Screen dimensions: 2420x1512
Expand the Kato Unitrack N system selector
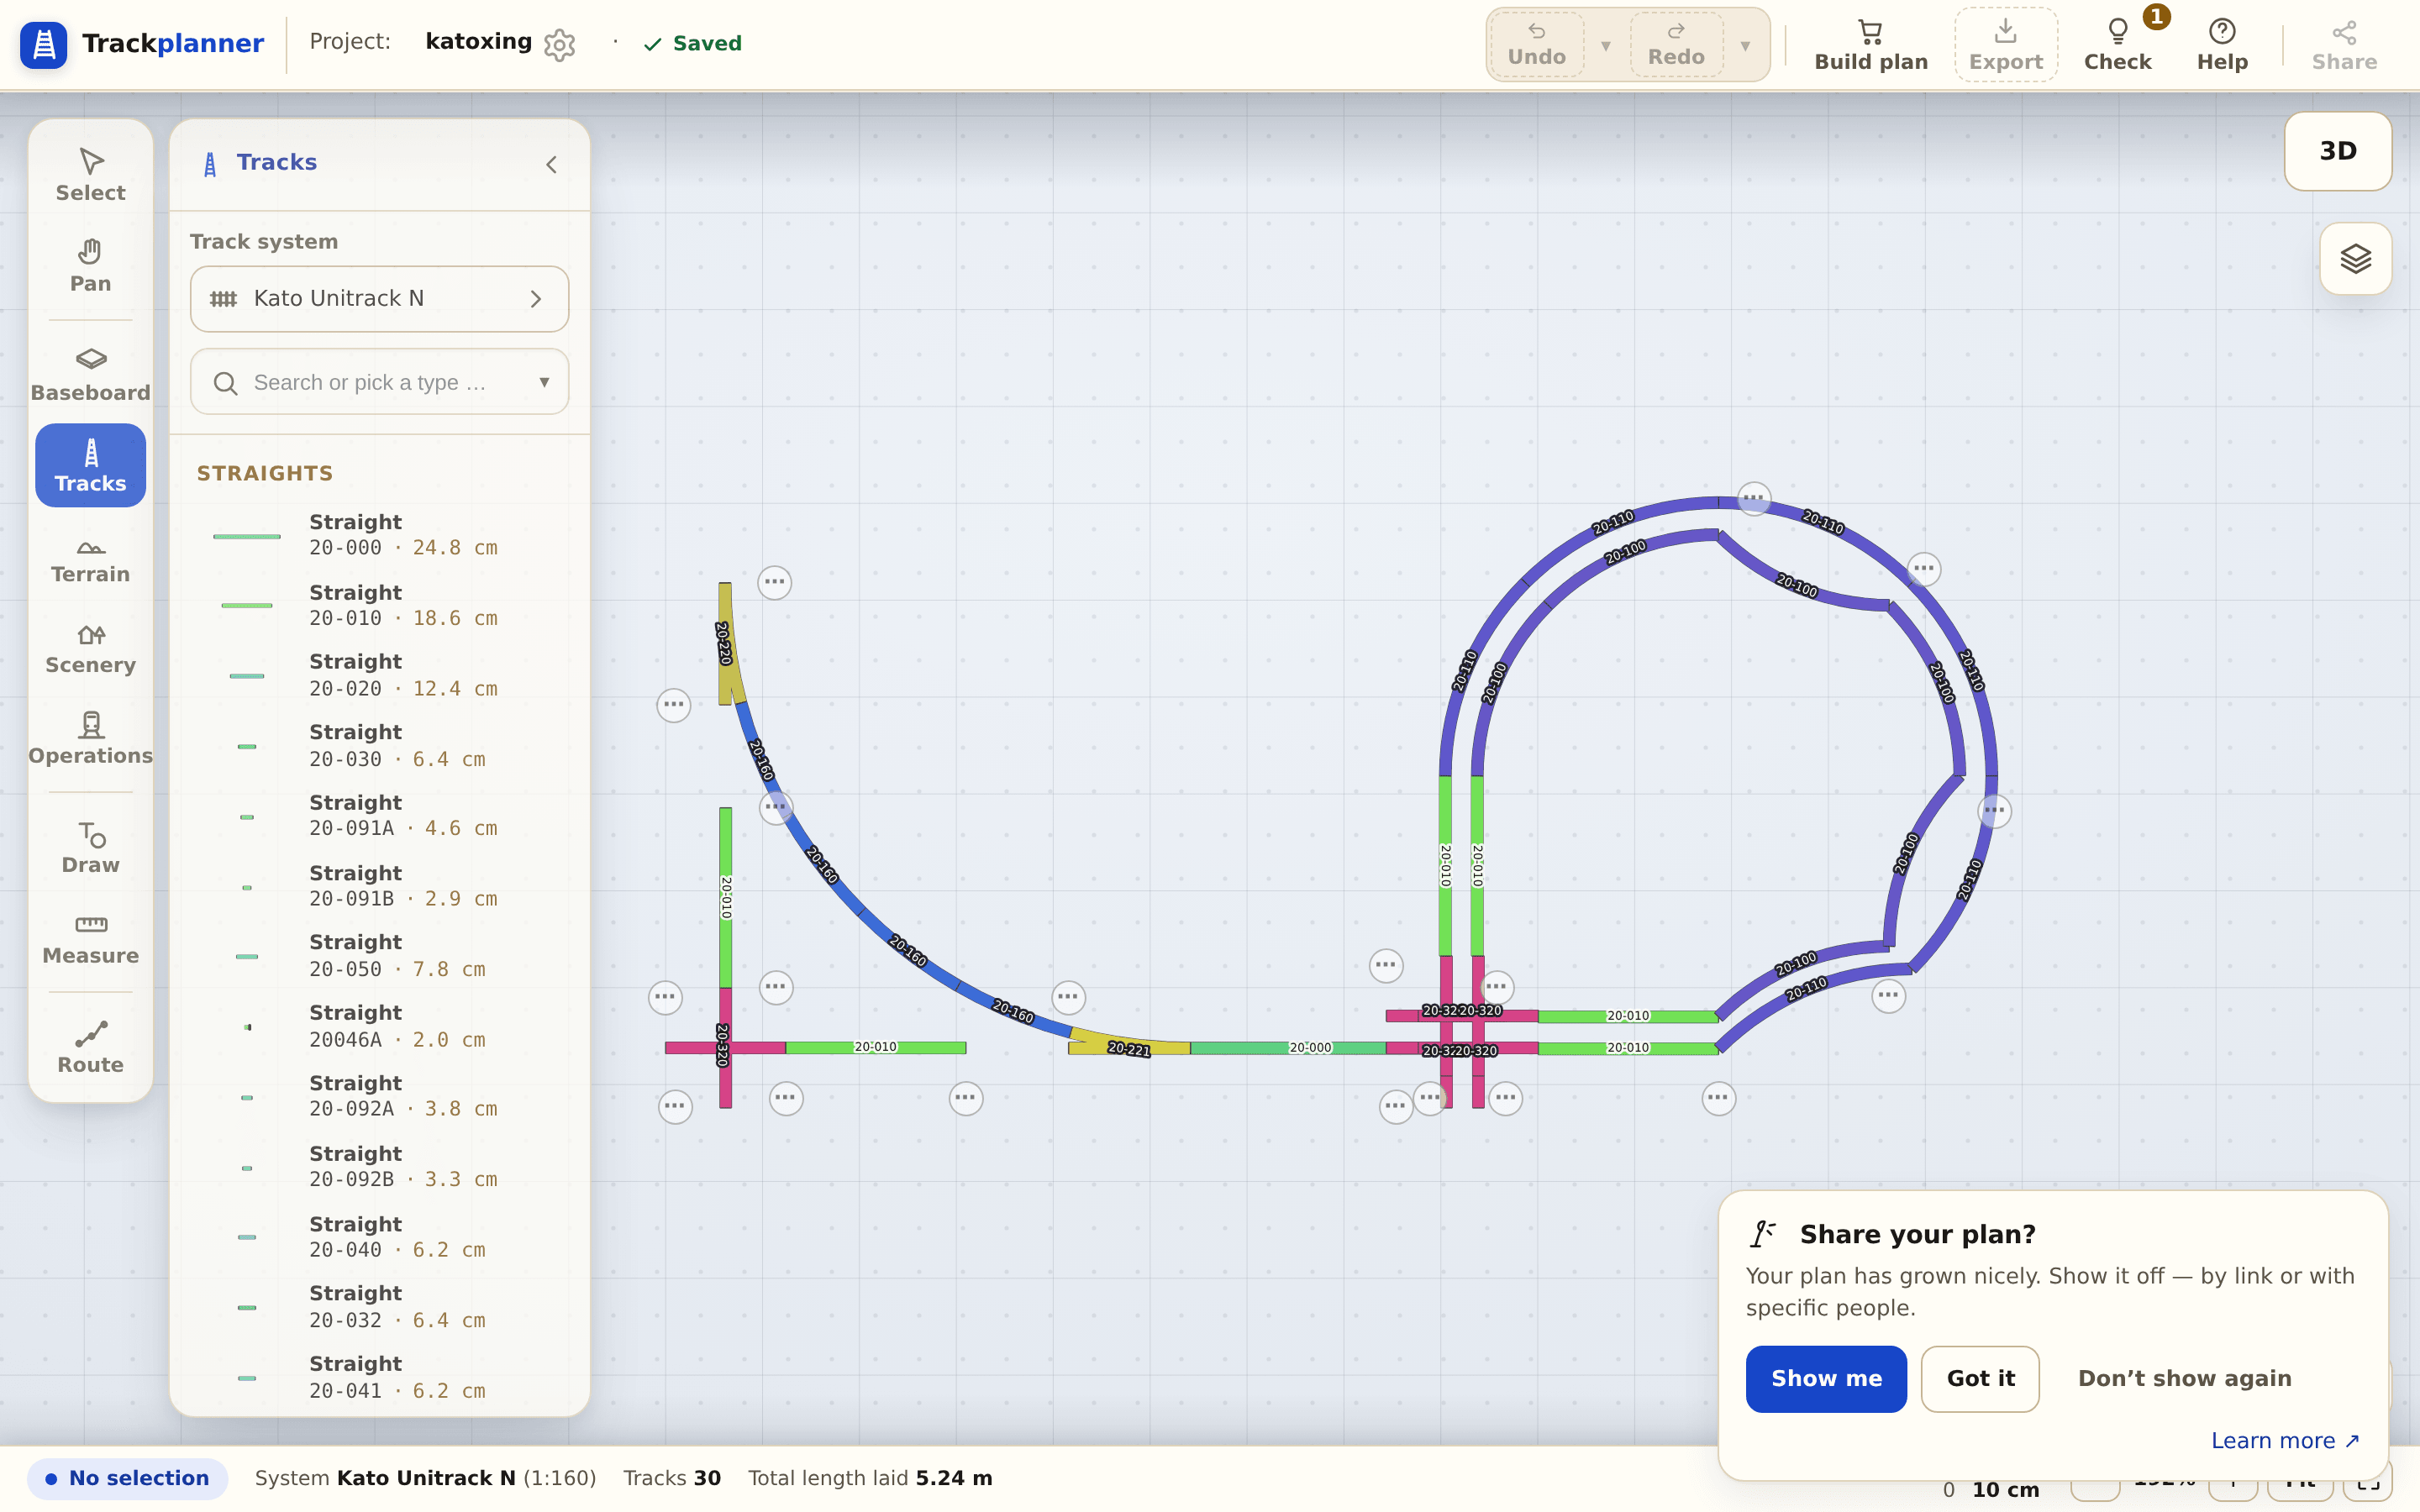(379, 298)
